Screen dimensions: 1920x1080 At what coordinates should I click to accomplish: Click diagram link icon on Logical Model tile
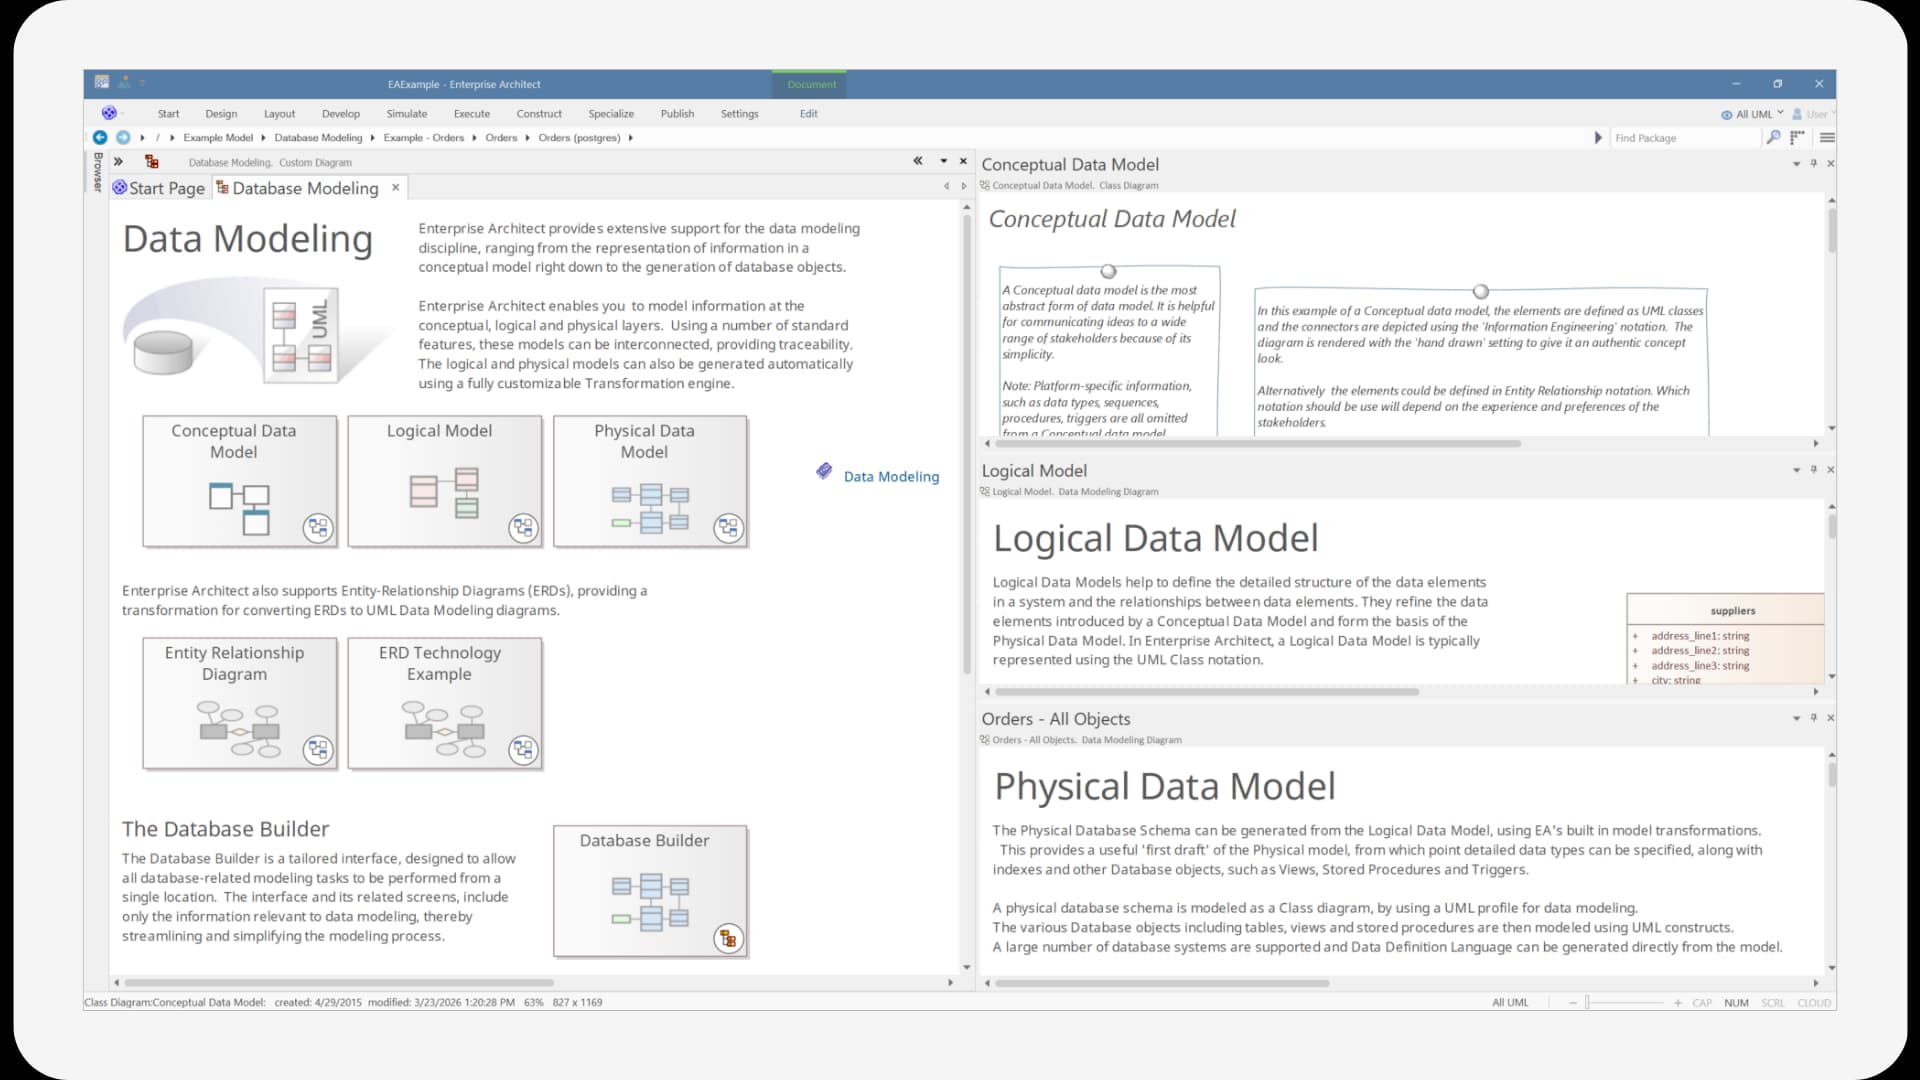[x=523, y=528]
